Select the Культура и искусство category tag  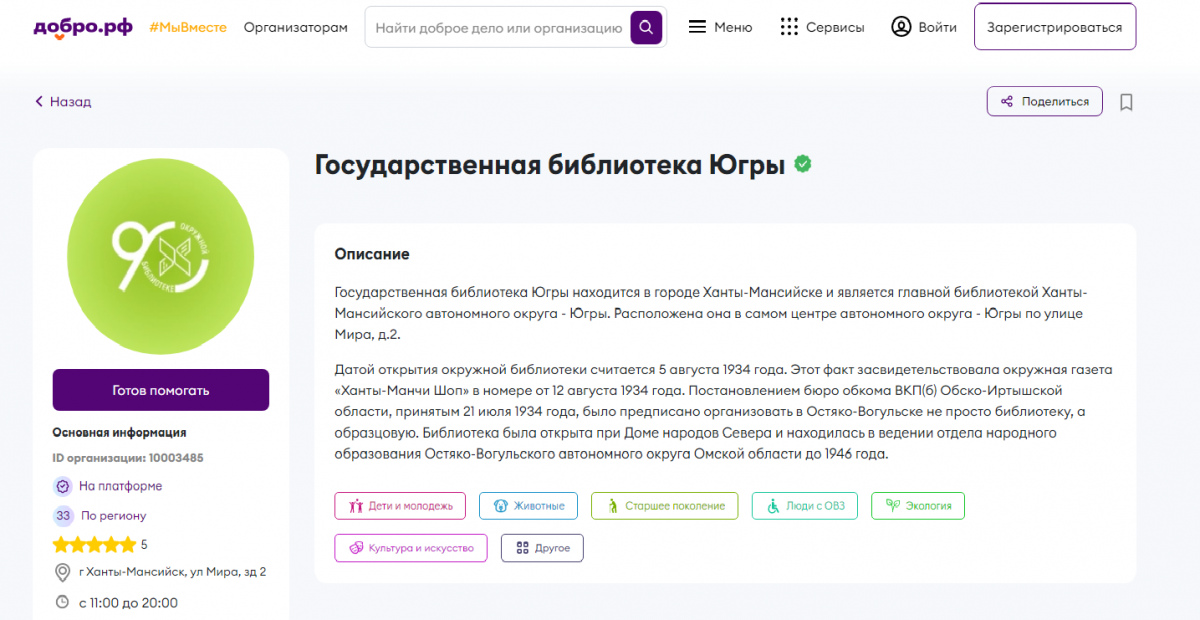411,548
